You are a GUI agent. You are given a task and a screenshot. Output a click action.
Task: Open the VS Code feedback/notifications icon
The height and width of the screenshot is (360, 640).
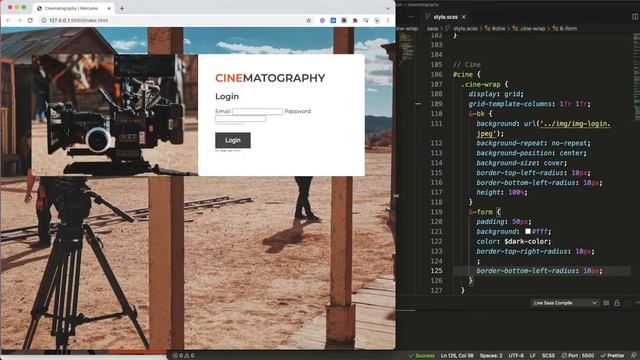click(634, 356)
